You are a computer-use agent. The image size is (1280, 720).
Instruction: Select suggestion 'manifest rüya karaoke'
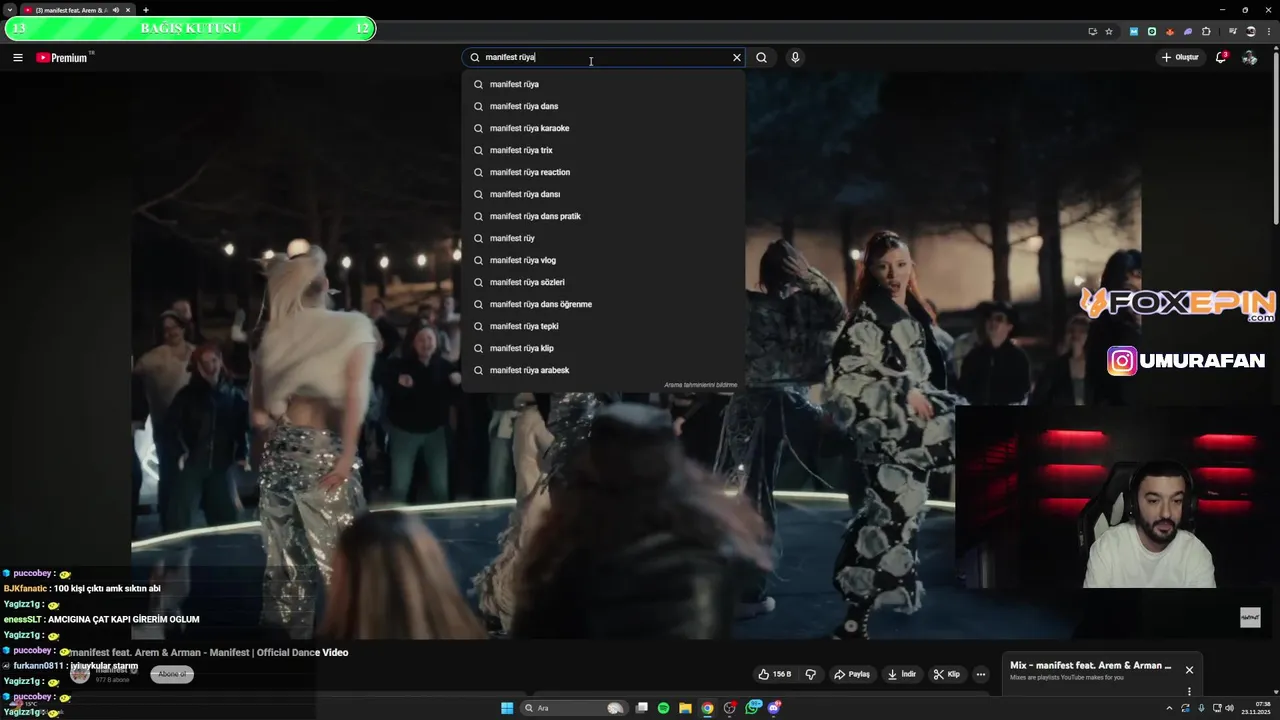(603, 128)
